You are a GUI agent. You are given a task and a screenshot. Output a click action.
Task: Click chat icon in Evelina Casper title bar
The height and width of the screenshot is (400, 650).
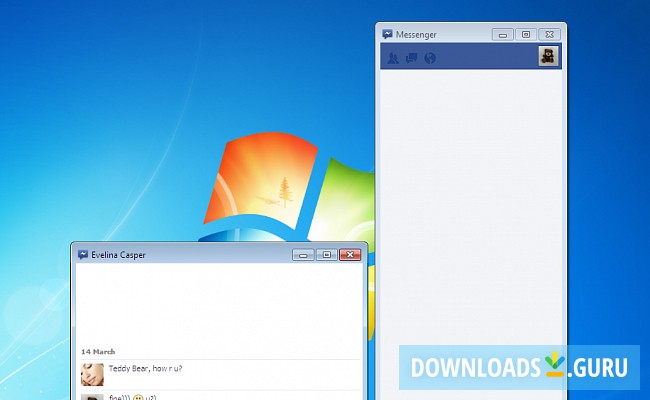83,255
